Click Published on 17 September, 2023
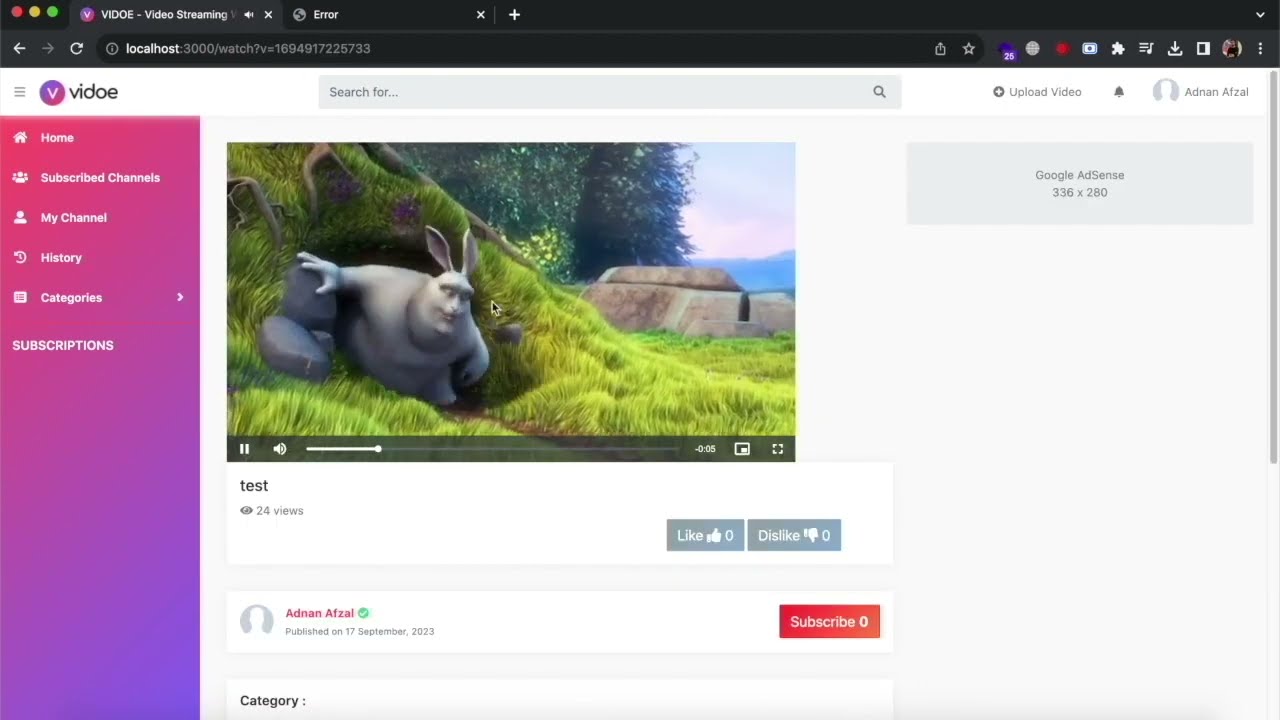Viewport: 1280px width, 720px height. [360, 632]
